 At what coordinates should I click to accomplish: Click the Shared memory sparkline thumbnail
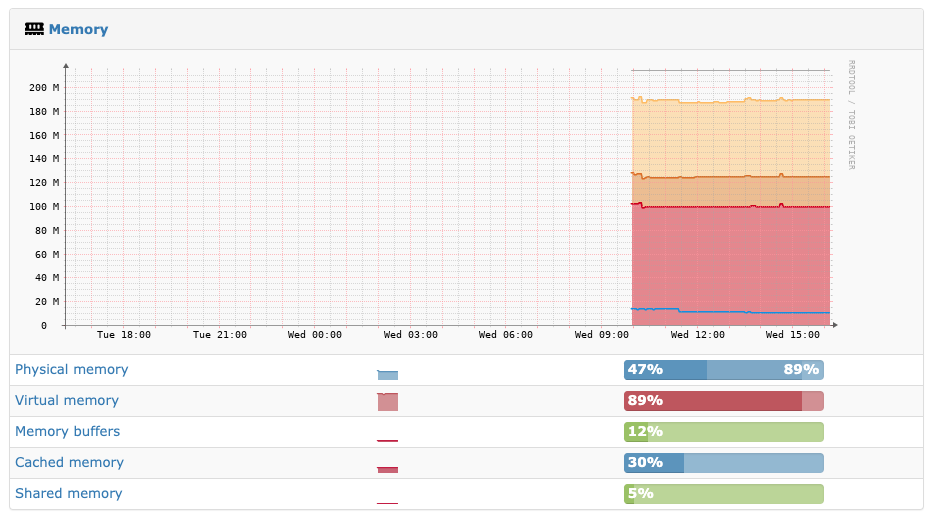pyautogui.click(x=387, y=503)
